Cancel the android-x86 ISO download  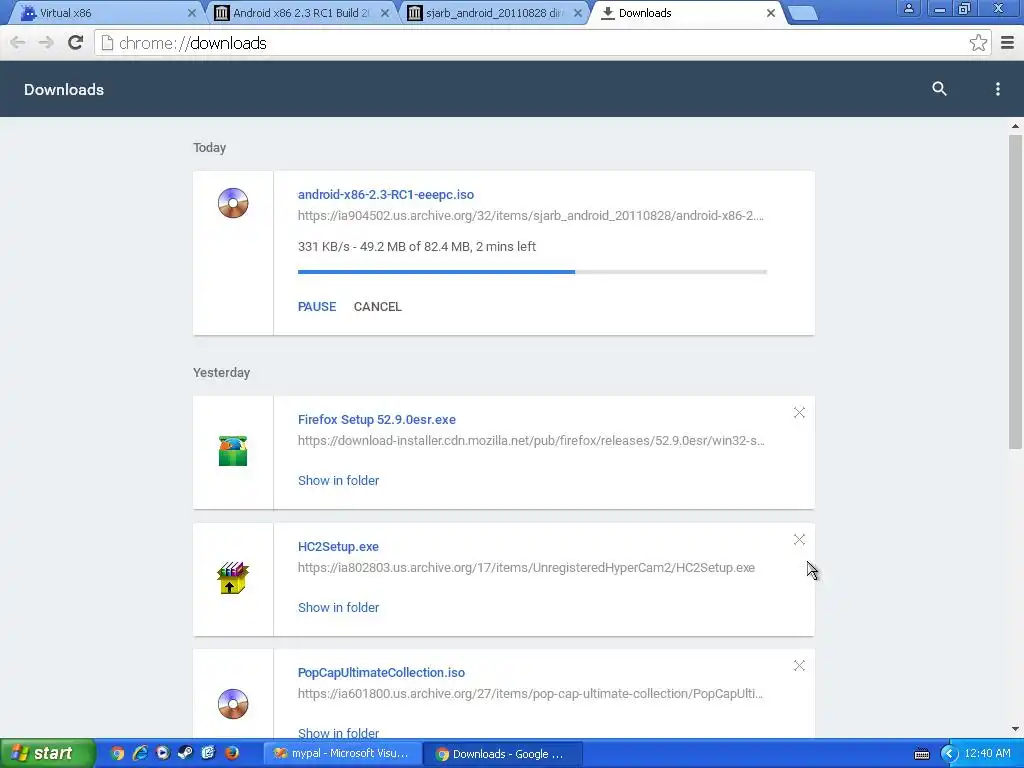click(377, 307)
